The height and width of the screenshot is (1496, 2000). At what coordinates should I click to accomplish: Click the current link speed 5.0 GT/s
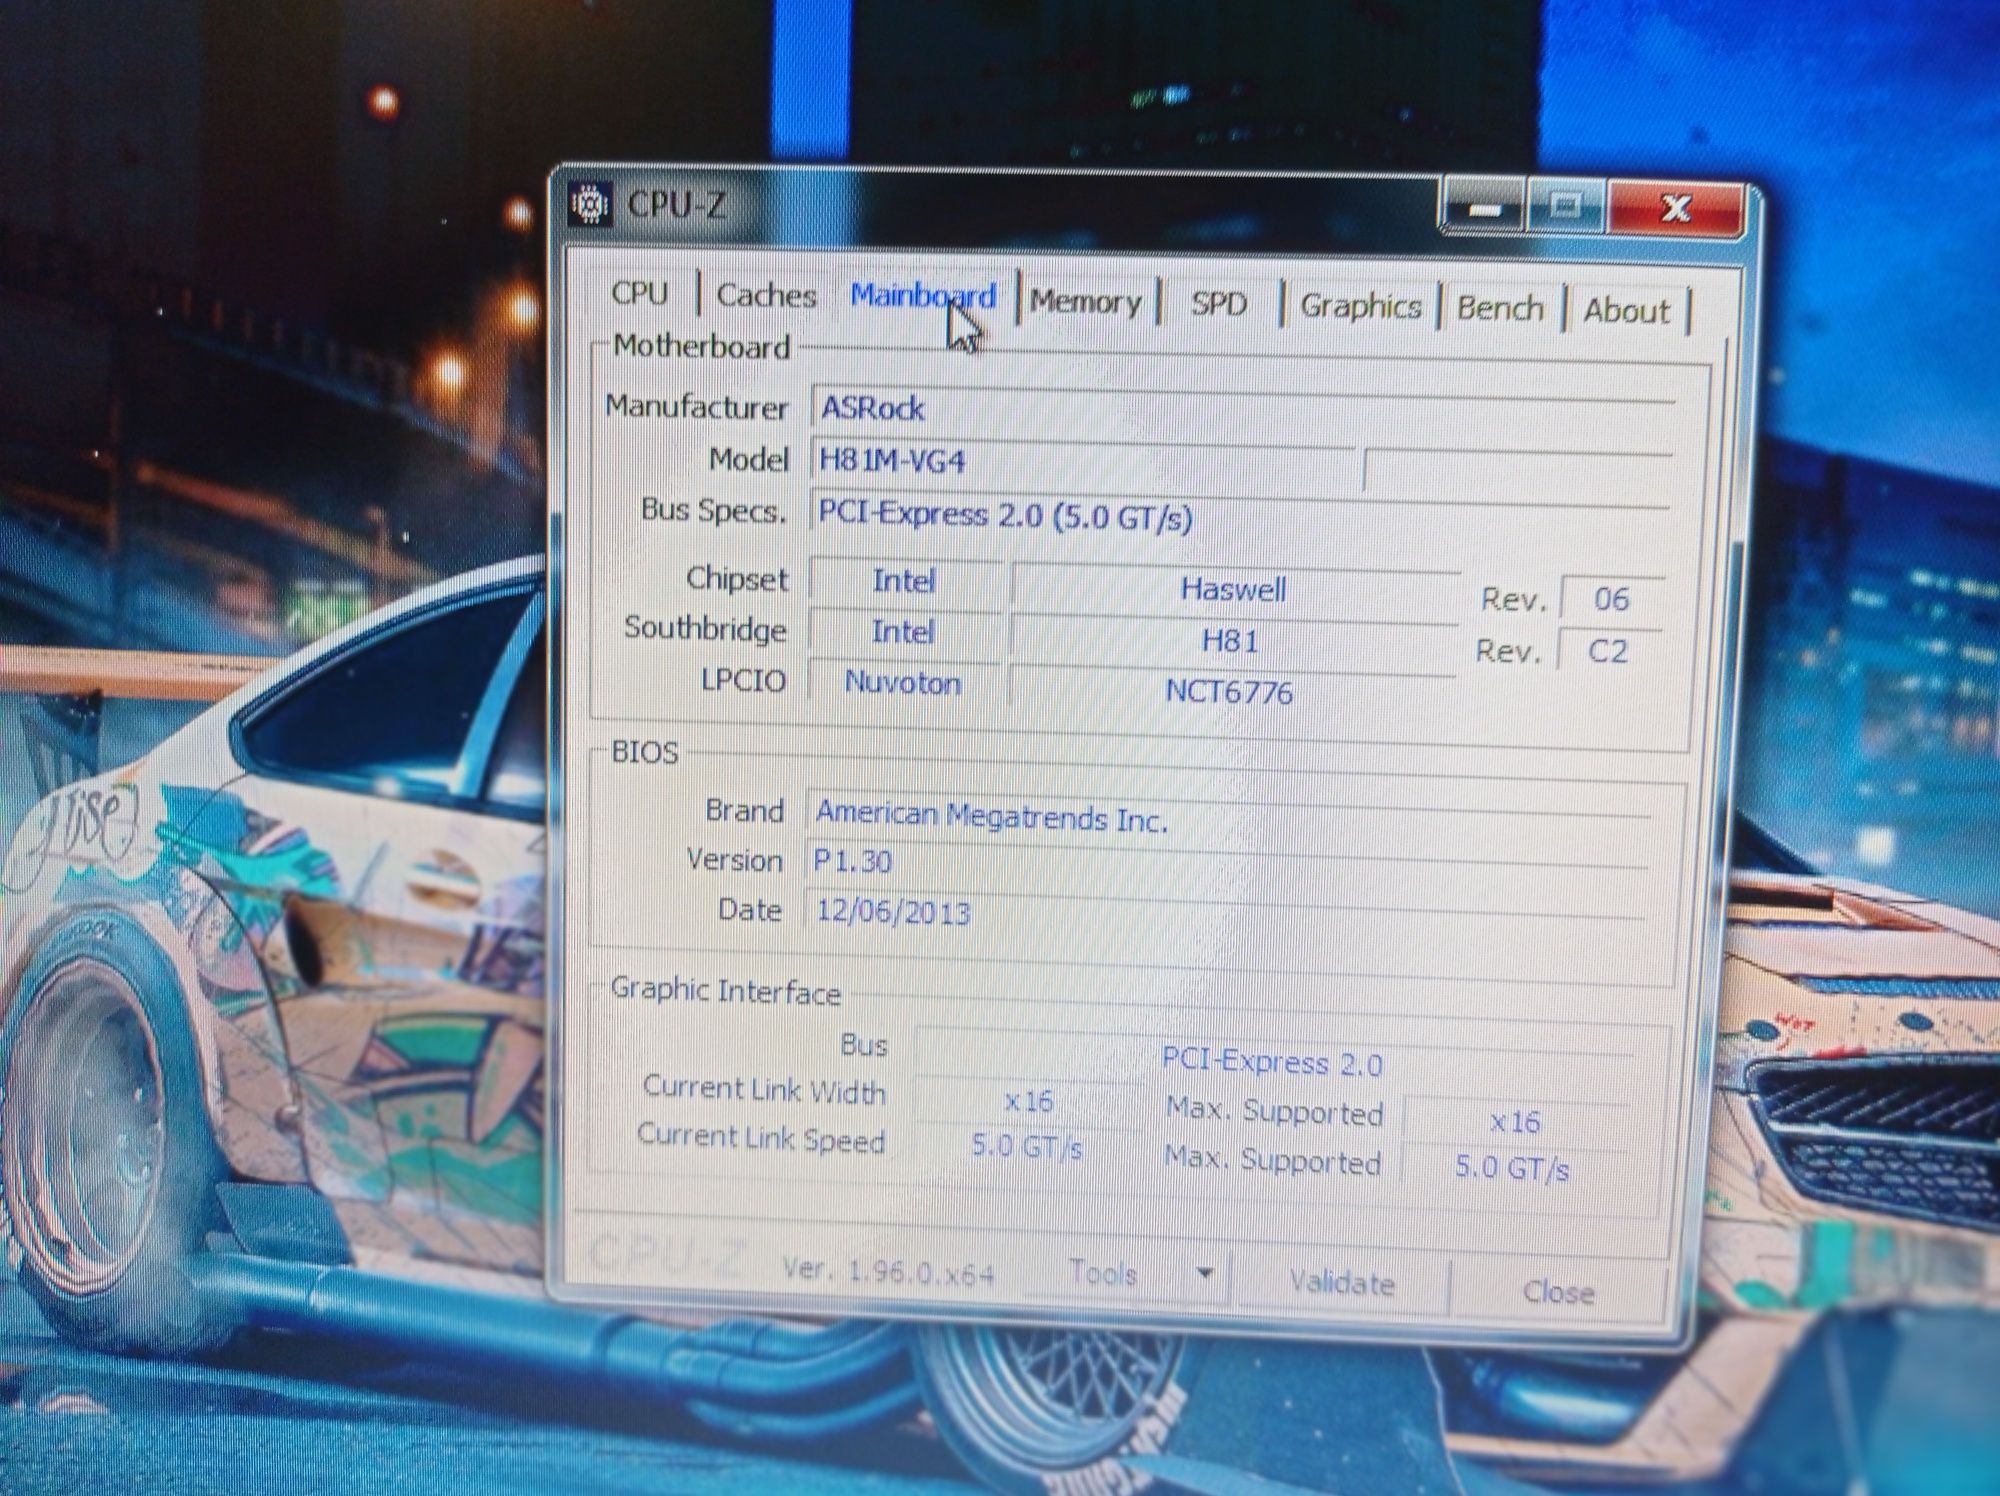click(1027, 1146)
